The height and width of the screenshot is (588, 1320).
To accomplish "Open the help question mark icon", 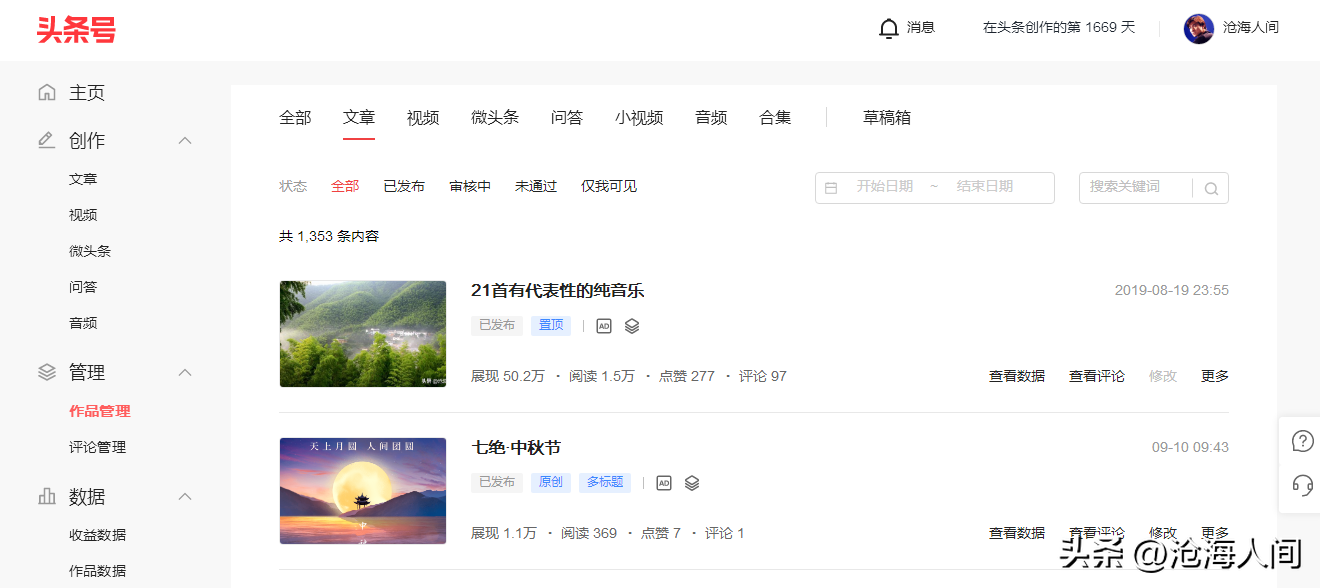I will point(1302,441).
